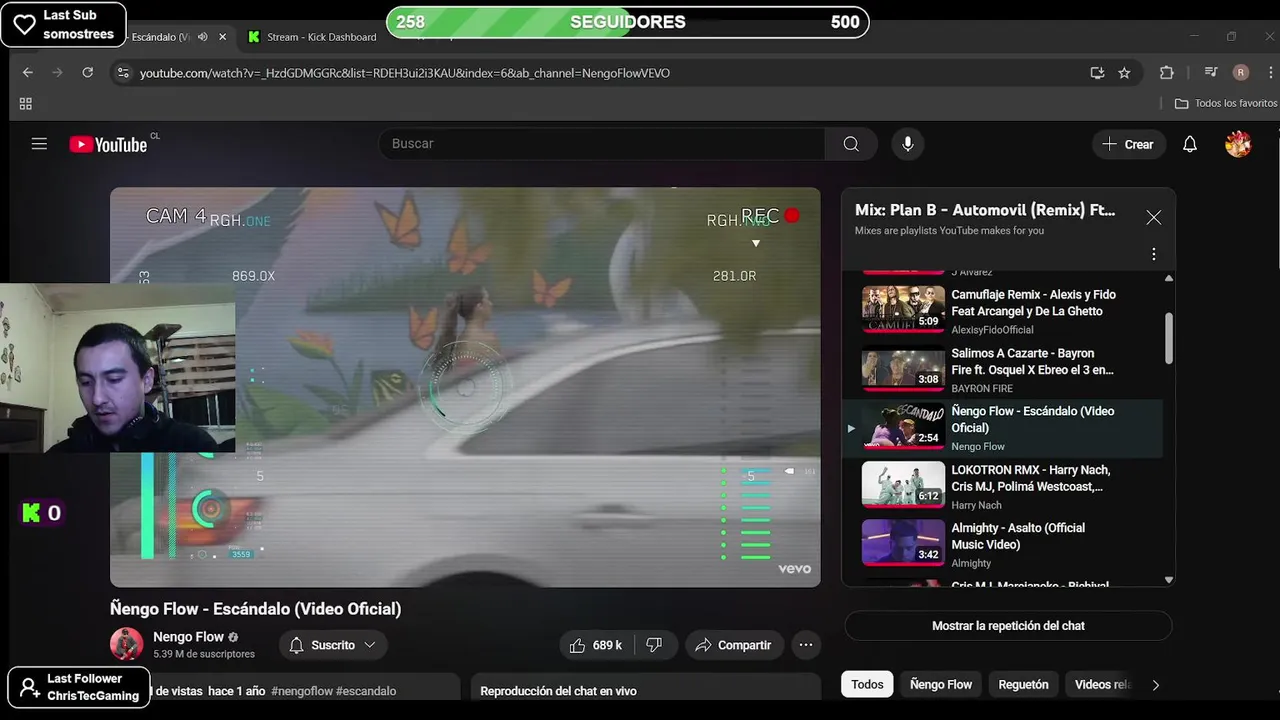The width and height of the screenshot is (1280, 720).
Task: Click the vevo logo in the video
Action: [794, 569]
